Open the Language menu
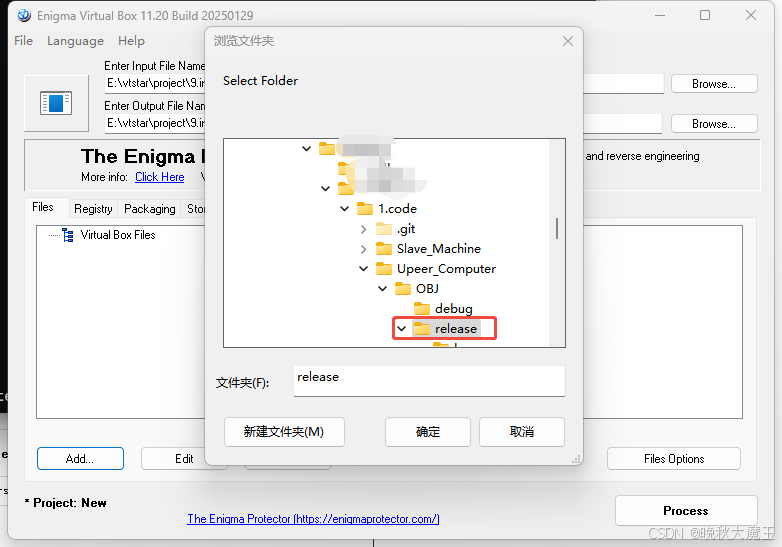 click(x=75, y=41)
